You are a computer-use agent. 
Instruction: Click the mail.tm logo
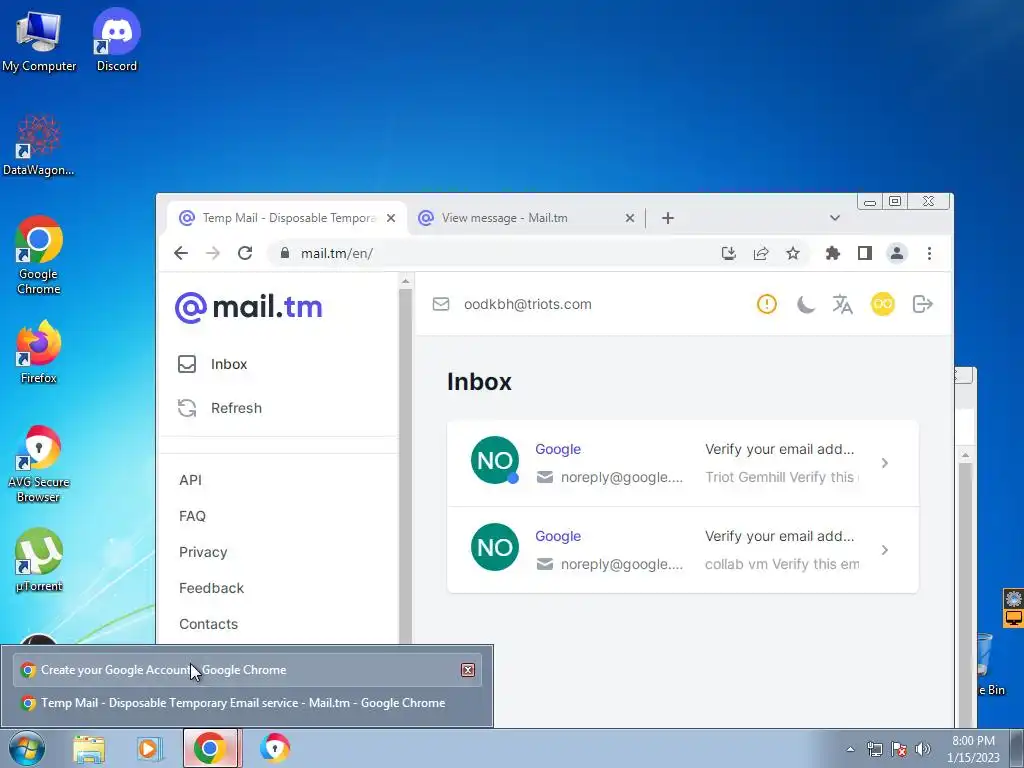tap(248, 307)
